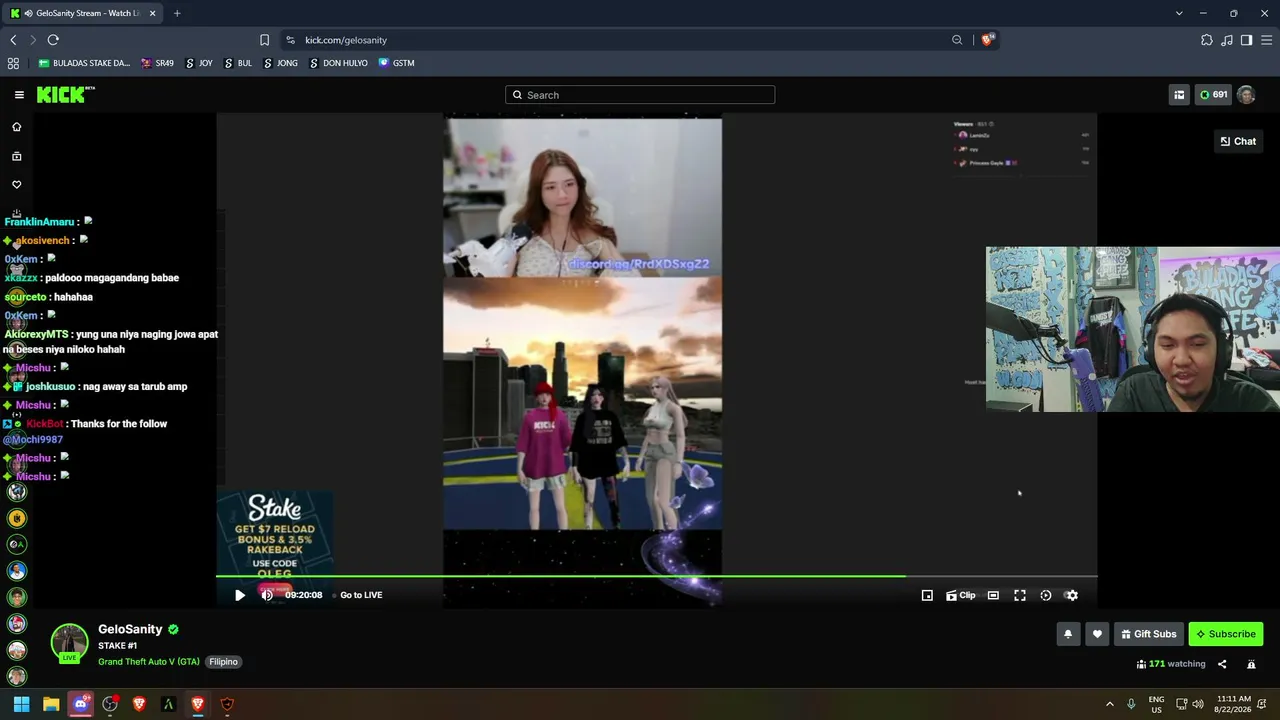The height and width of the screenshot is (720, 1280).
Task: Open the Home icon in the left sidebar
Action: click(x=16, y=127)
